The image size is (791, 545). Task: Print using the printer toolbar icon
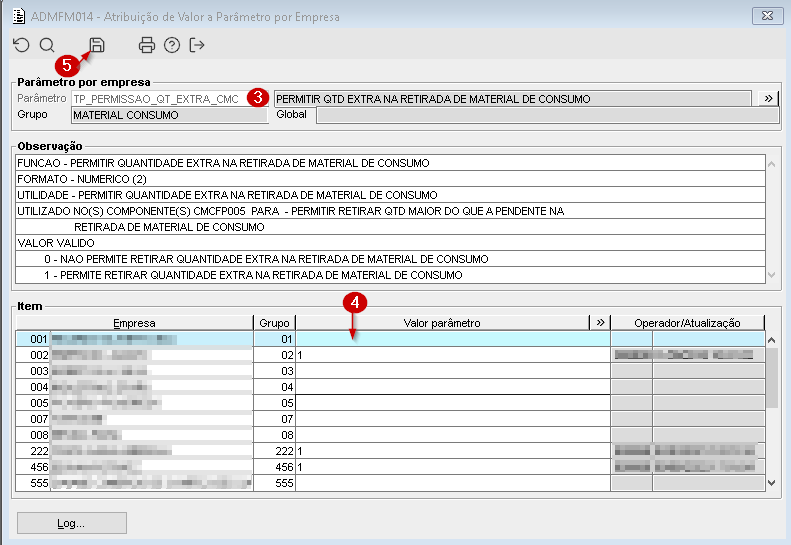(x=147, y=45)
